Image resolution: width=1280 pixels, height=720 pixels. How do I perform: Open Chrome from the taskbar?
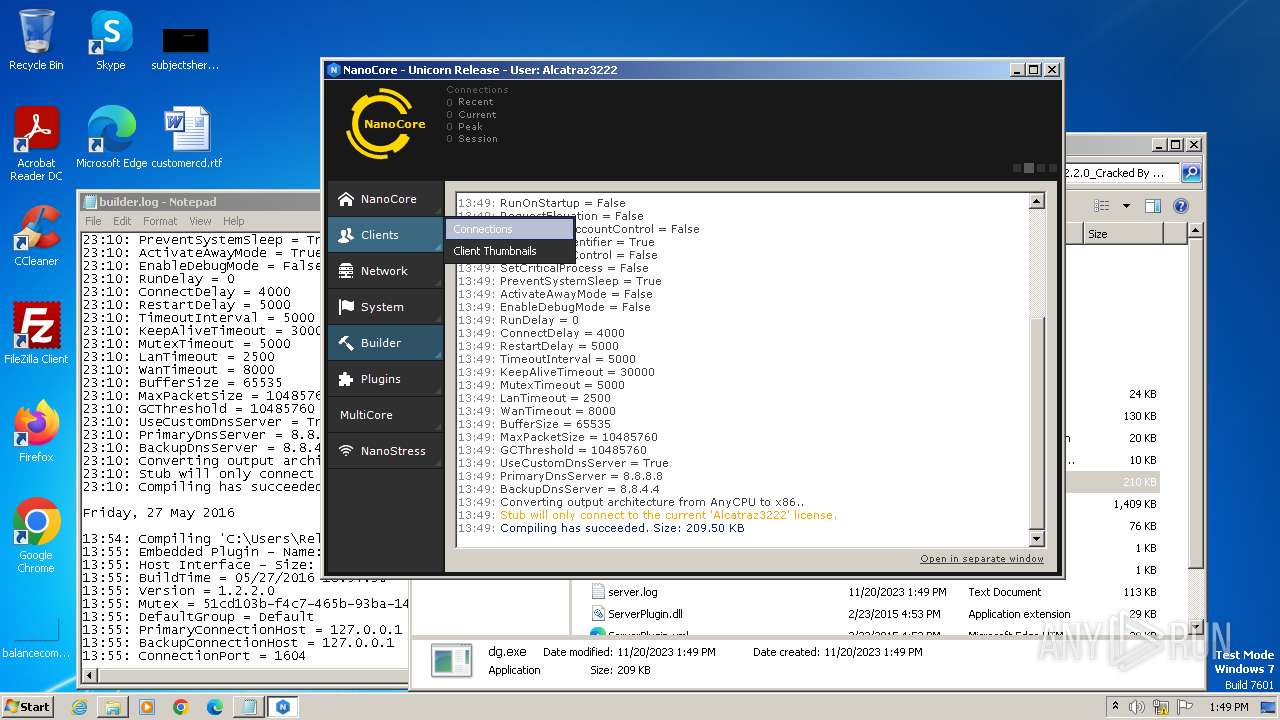(x=180, y=706)
